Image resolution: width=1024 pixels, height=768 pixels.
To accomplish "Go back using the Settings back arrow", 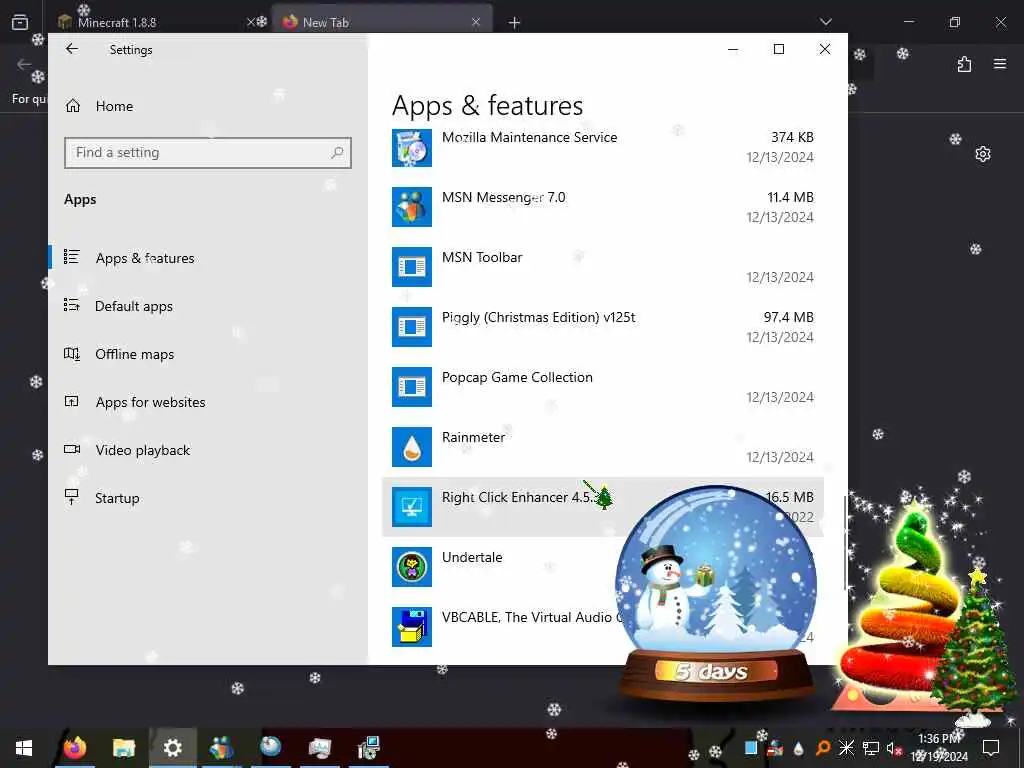I will click(x=72, y=49).
